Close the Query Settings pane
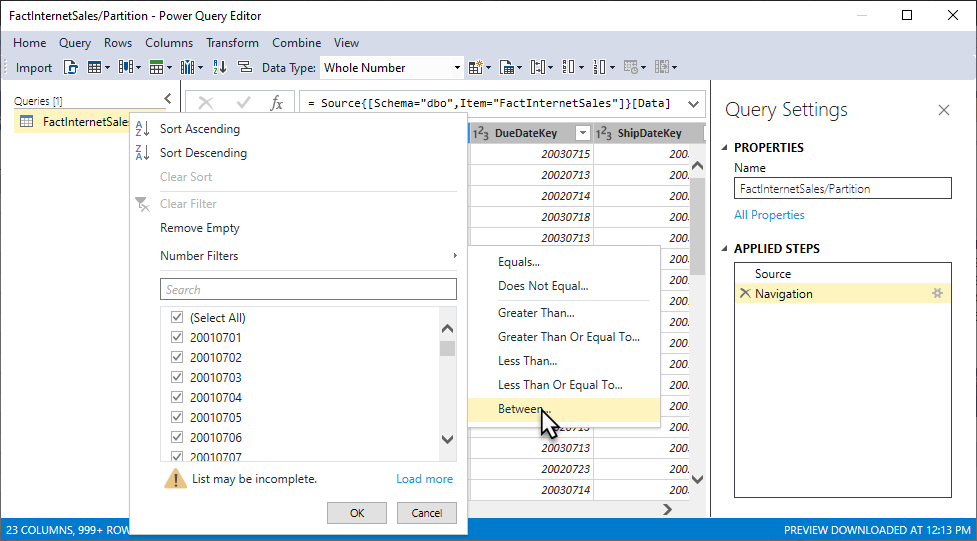This screenshot has width=977, height=541. (x=944, y=110)
